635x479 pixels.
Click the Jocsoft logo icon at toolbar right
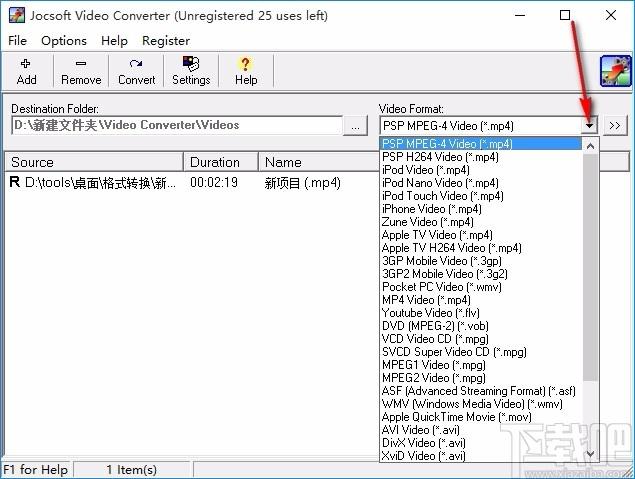[616, 71]
